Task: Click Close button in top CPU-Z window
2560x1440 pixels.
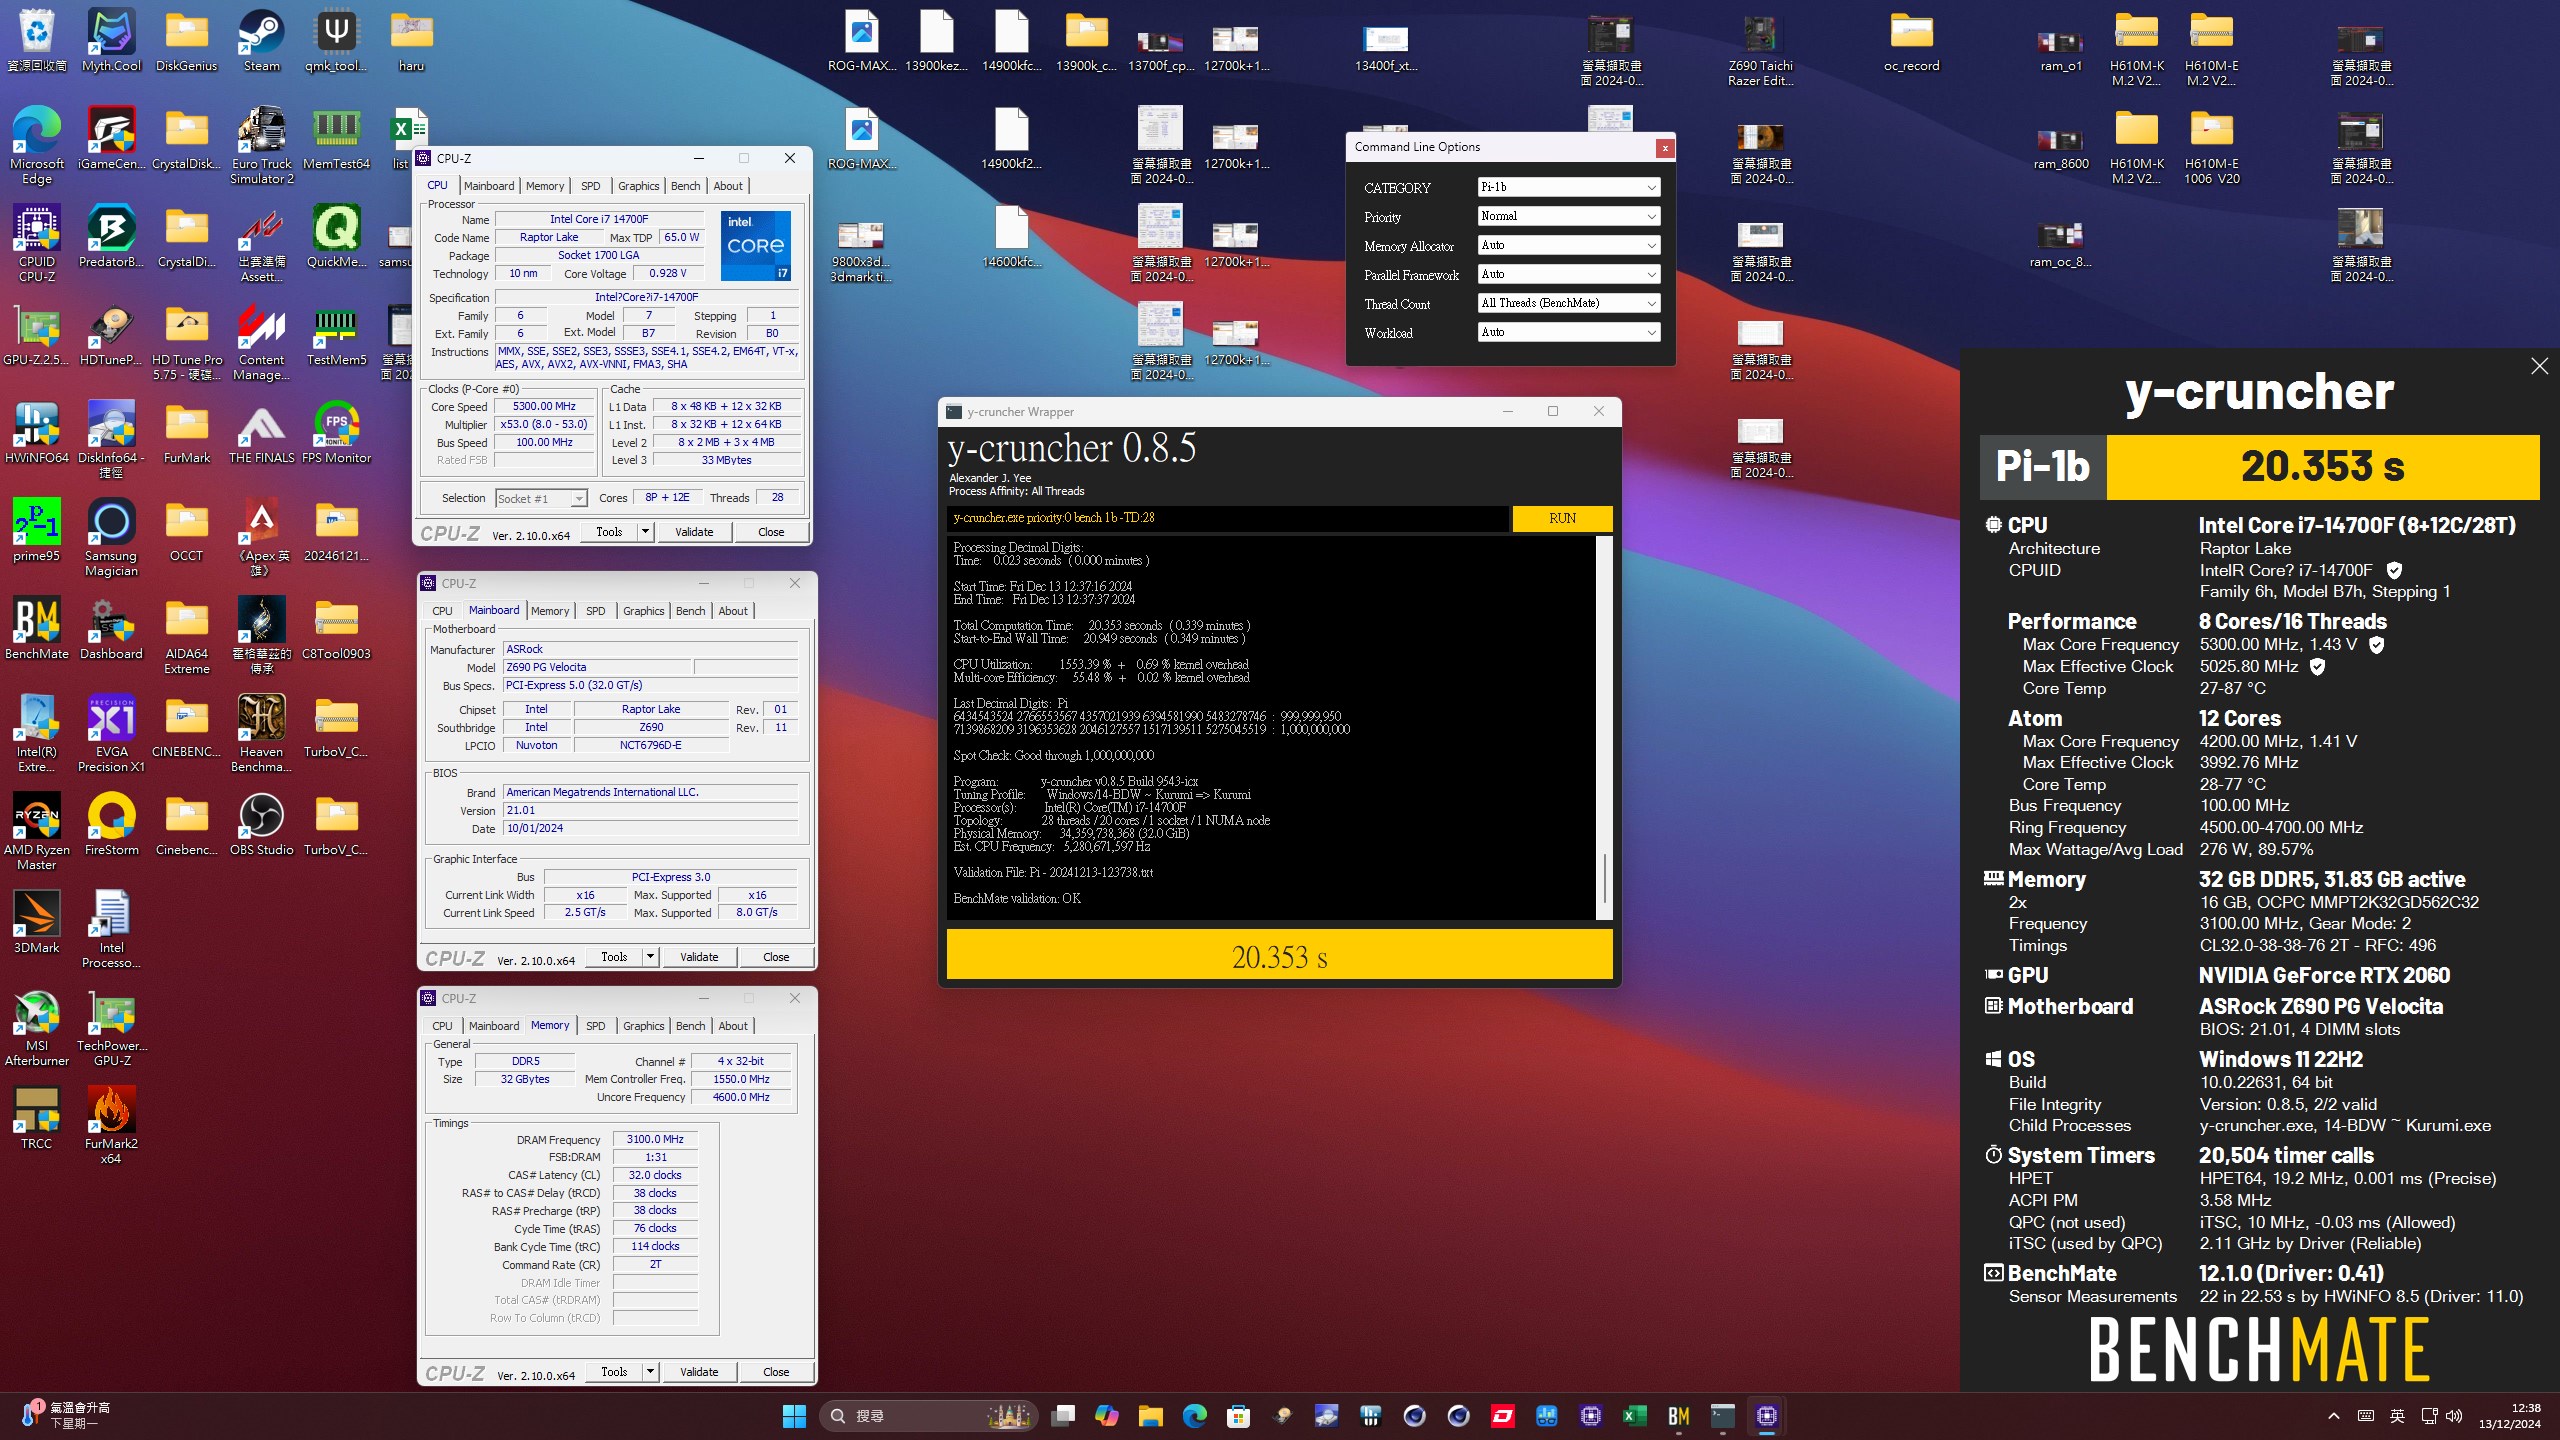Action: coord(771,532)
